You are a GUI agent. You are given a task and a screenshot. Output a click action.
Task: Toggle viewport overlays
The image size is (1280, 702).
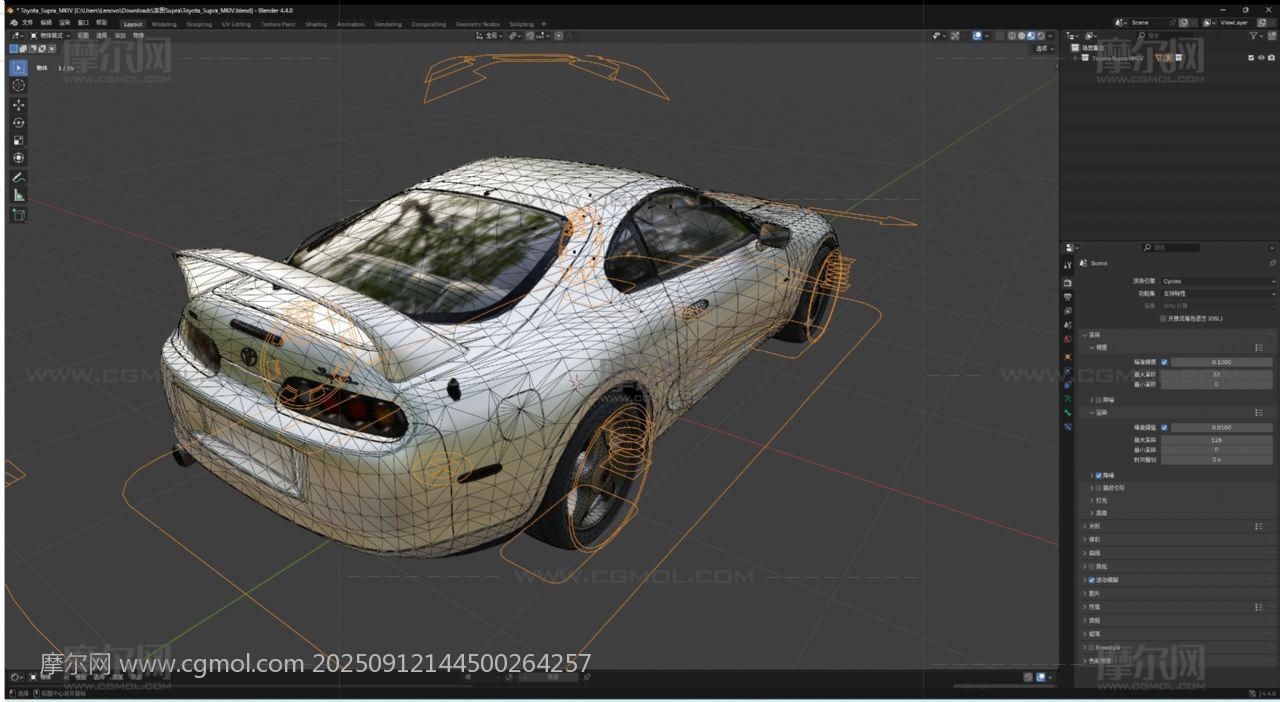(977, 35)
